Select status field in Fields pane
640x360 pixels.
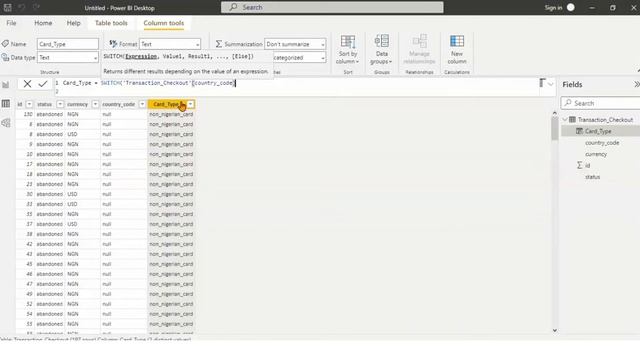click(592, 177)
